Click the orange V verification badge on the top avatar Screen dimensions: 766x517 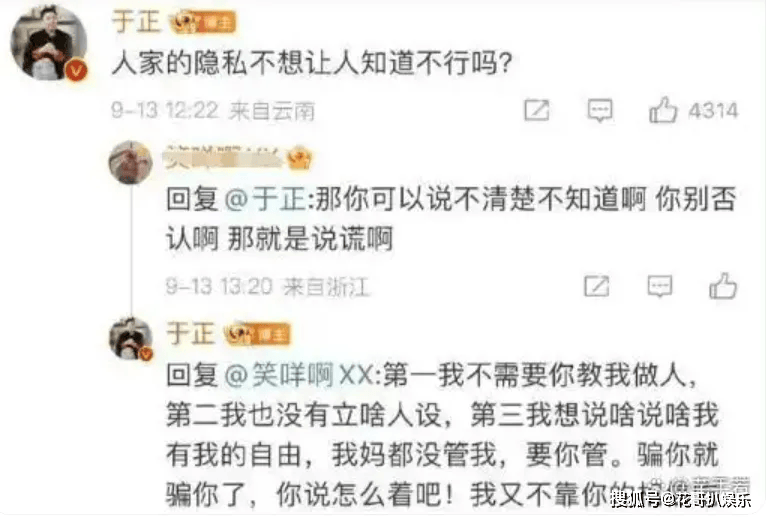pyautogui.click(x=76, y=71)
